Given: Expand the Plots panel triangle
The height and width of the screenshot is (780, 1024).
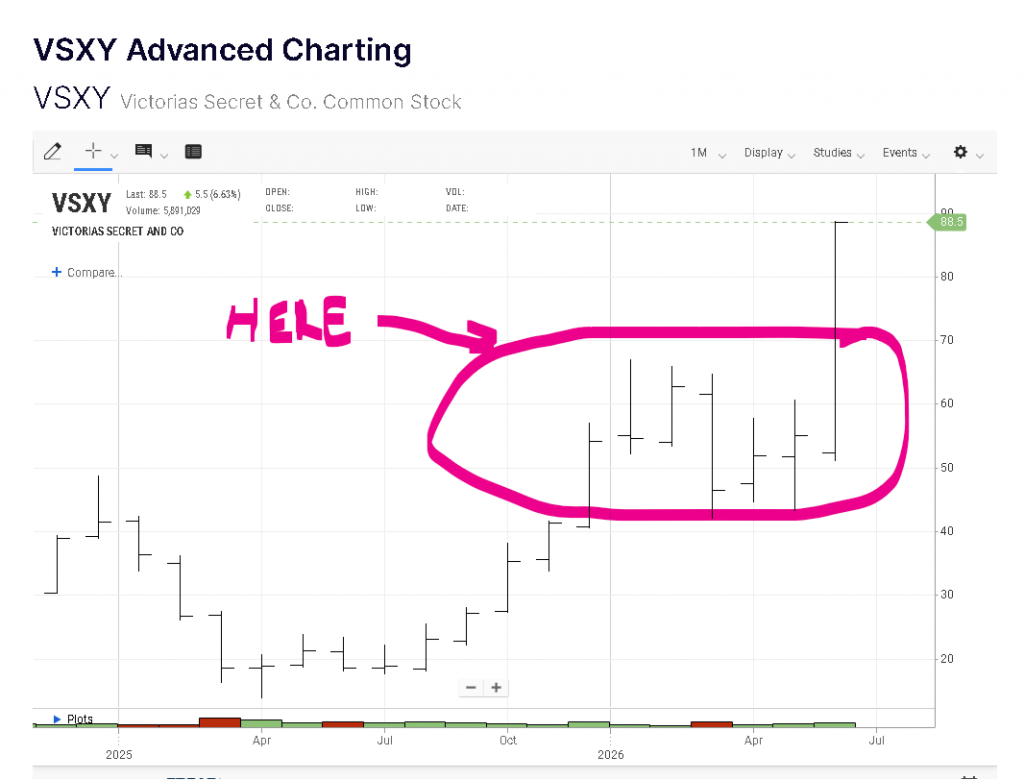Looking at the screenshot, I should click(57, 719).
